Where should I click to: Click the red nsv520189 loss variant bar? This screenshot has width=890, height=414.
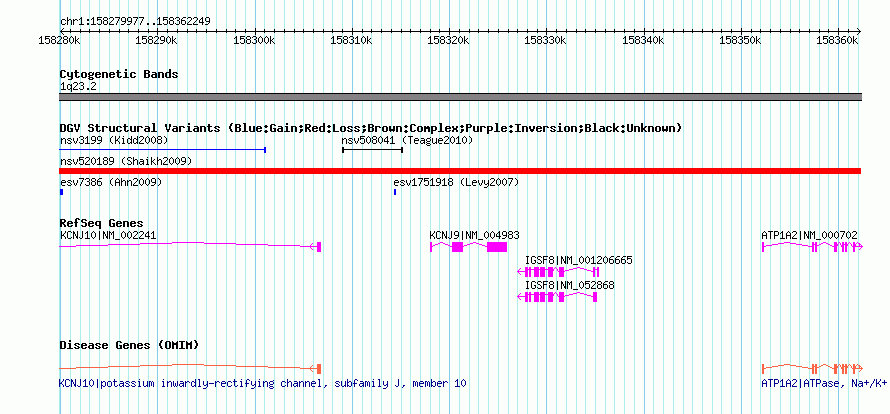tap(460, 171)
